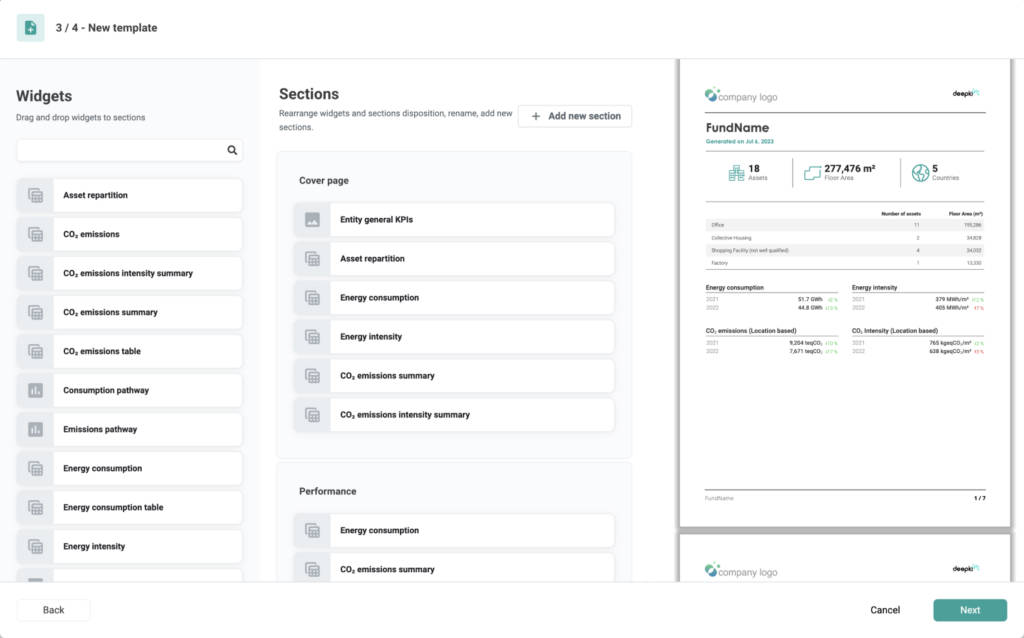Click the Entity general KPIs image icon
The height and width of the screenshot is (638, 1024).
click(312, 220)
